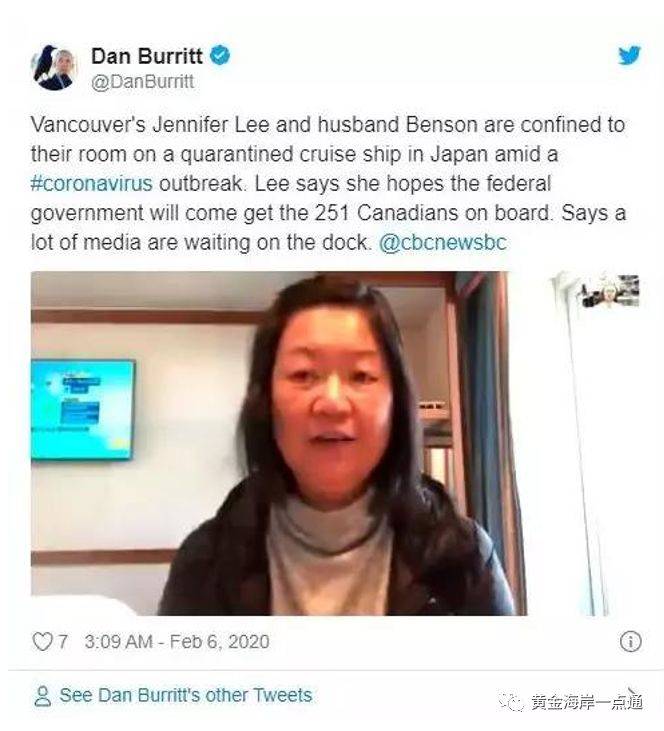Open the 3:09 AM - Feb 6, 2020 timestamp

[x=177, y=641]
